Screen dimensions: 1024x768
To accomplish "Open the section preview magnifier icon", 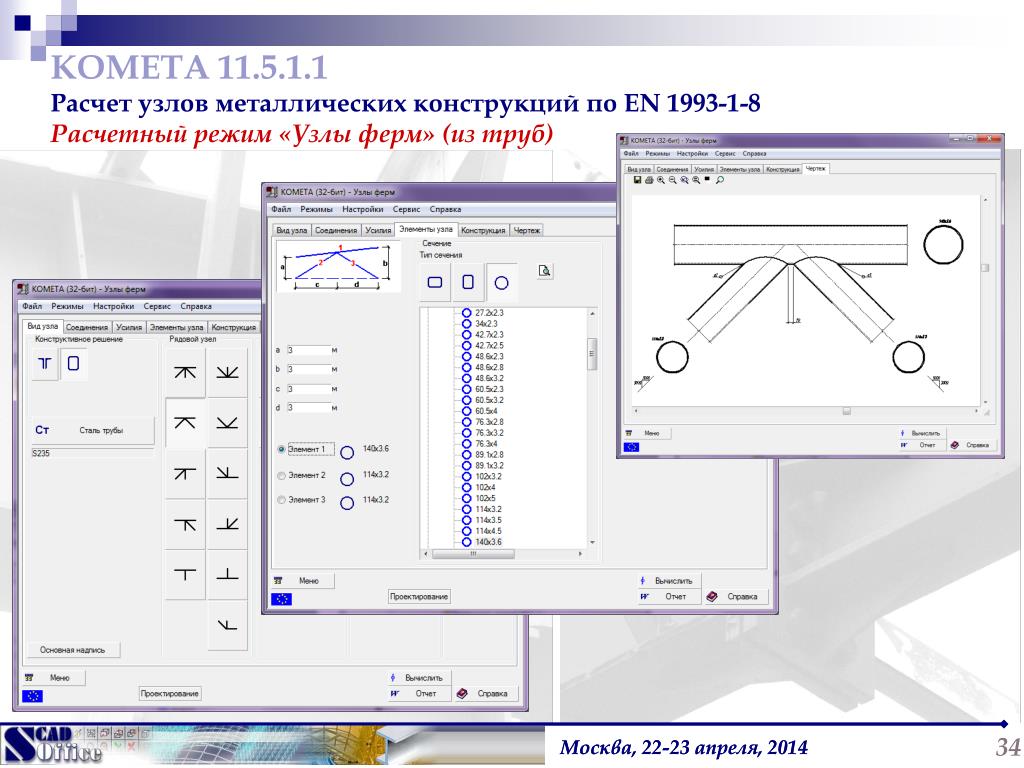I will (545, 270).
